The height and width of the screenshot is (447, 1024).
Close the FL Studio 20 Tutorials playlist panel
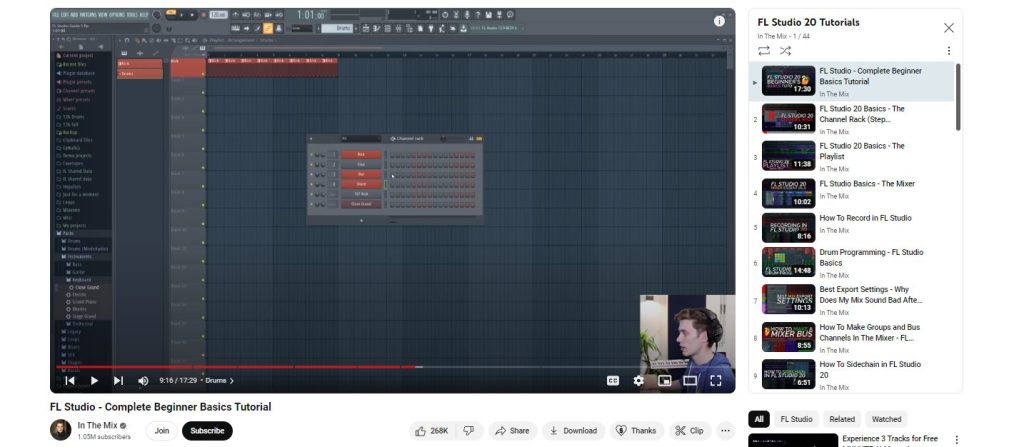tap(948, 27)
